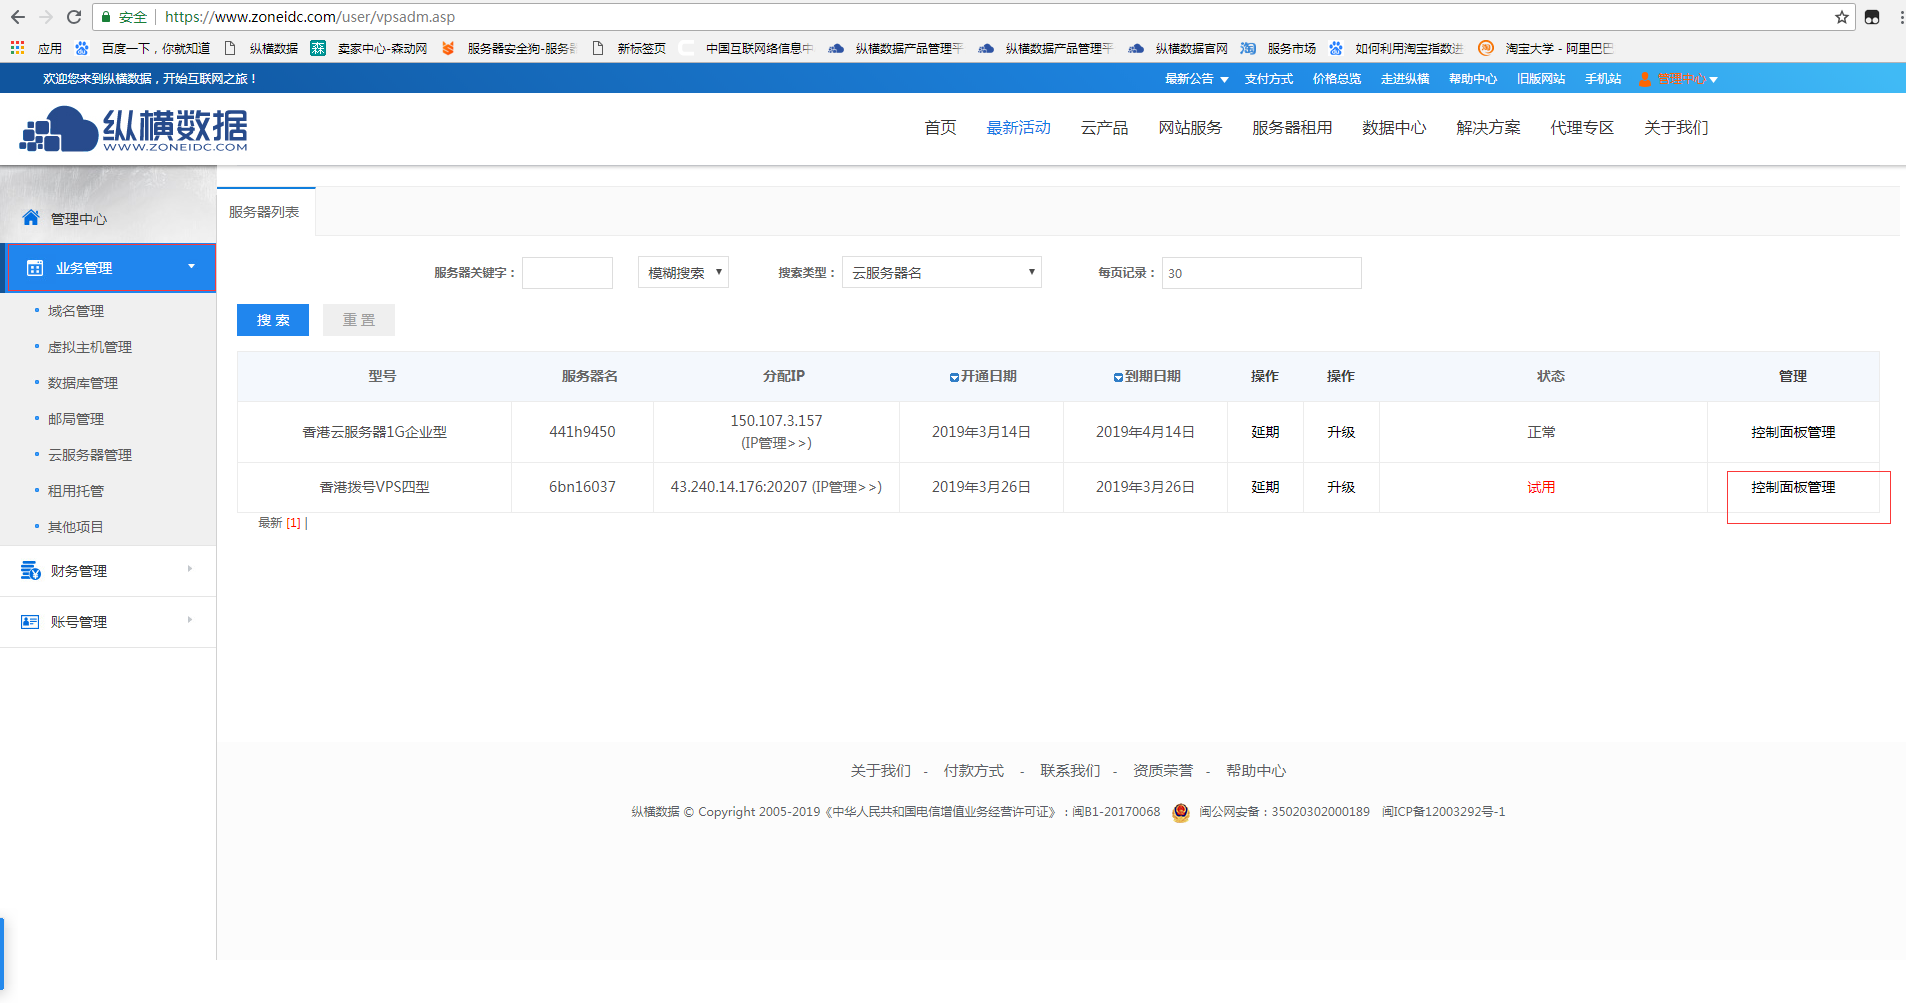The width and height of the screenshot is (1906, 1003).
Task: Collapse the 业务管理 sidebar section
Action: tap(191, 267)
